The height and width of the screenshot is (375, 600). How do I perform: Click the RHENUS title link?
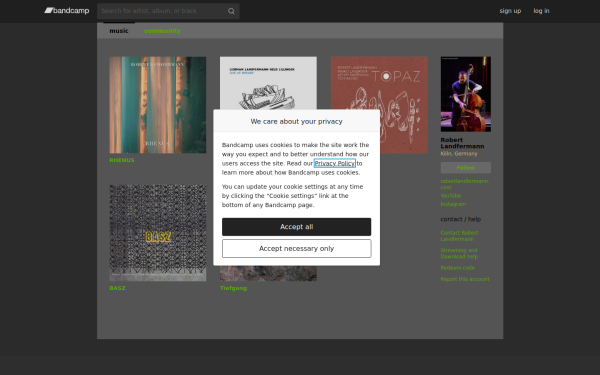point(122,160)
